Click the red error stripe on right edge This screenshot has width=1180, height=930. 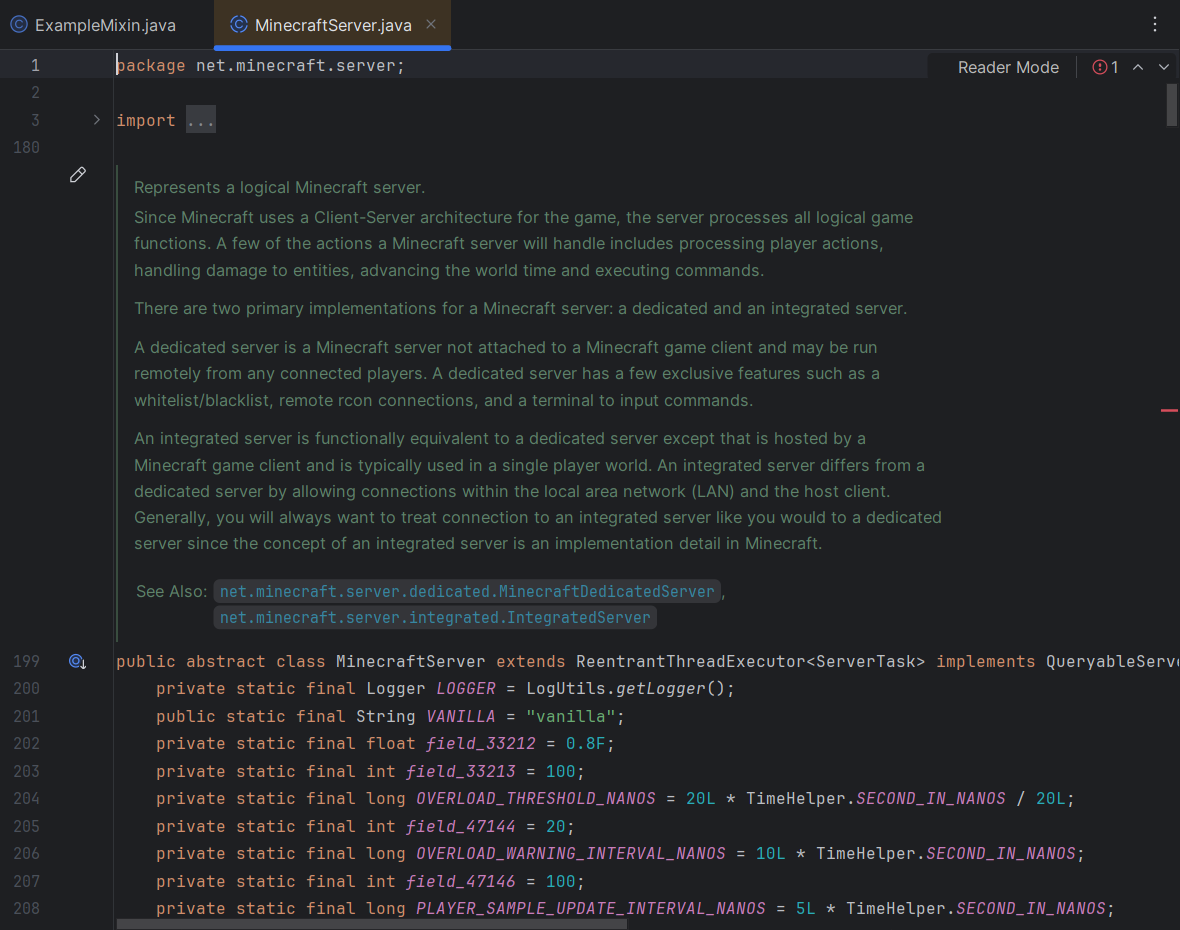[x=1169, y=410]
